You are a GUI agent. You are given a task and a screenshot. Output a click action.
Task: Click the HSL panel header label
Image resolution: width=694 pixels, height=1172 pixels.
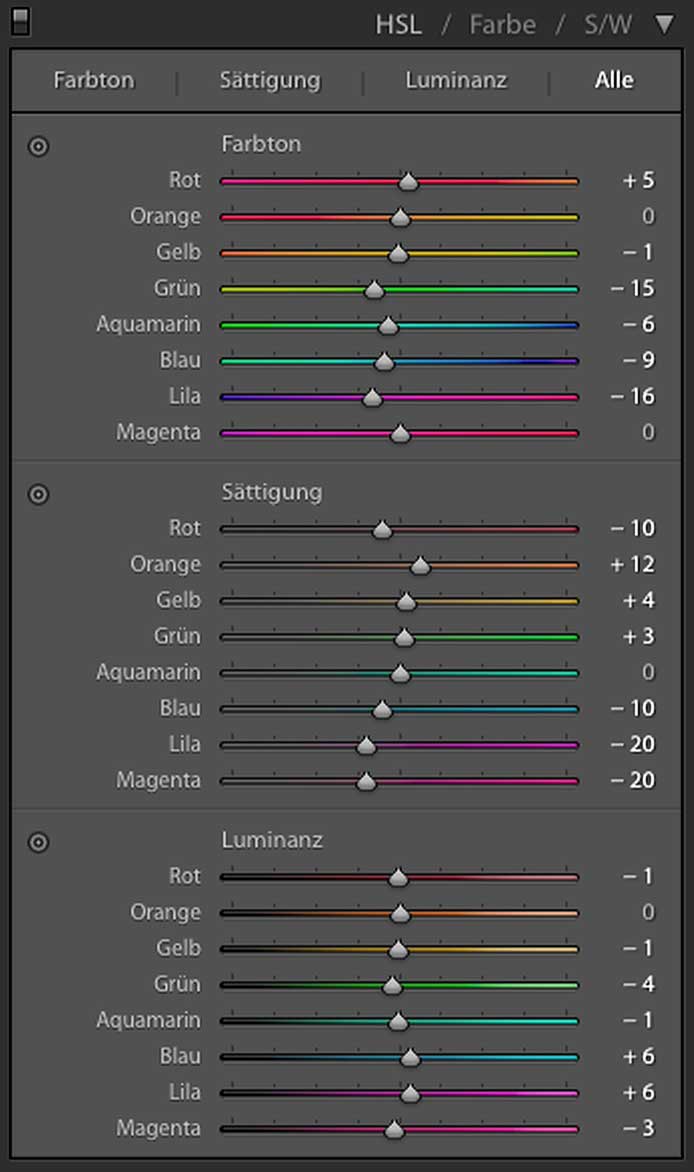(398, 24)
